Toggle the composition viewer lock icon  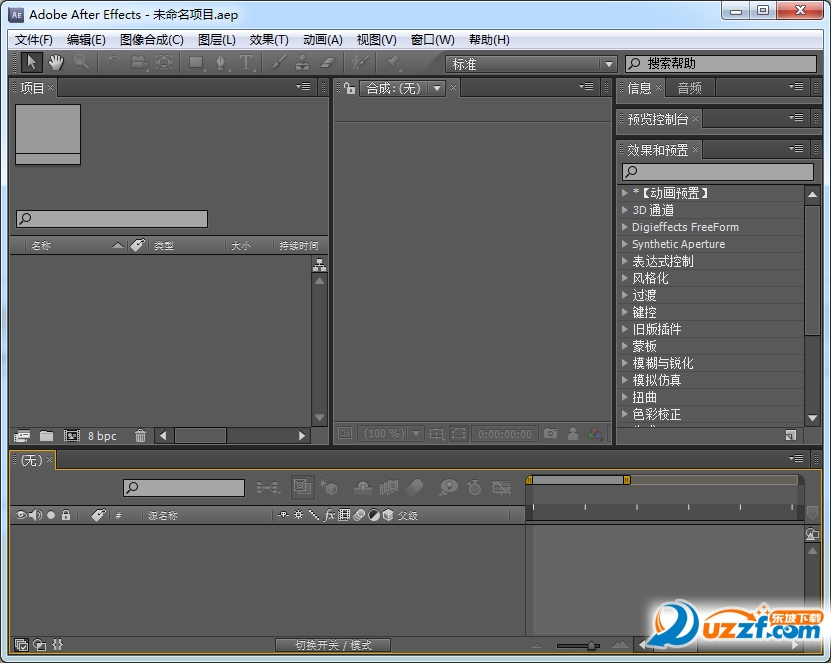click(349, 88)
